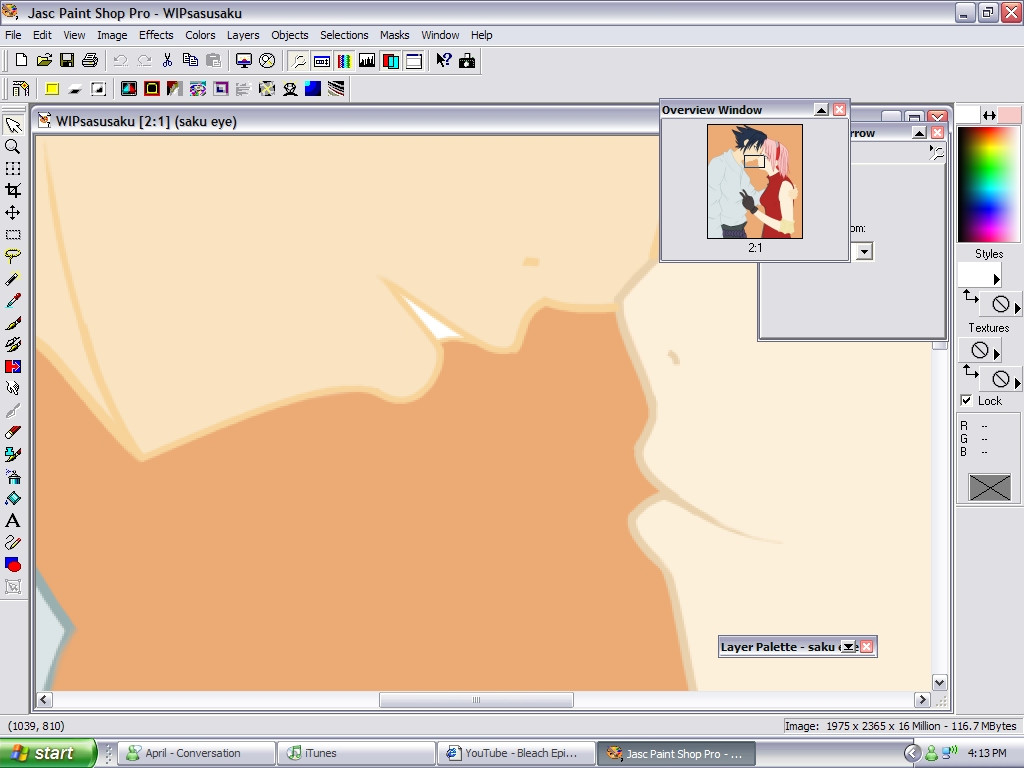Switch to April - Conversation taskbar button

point(199,753)
